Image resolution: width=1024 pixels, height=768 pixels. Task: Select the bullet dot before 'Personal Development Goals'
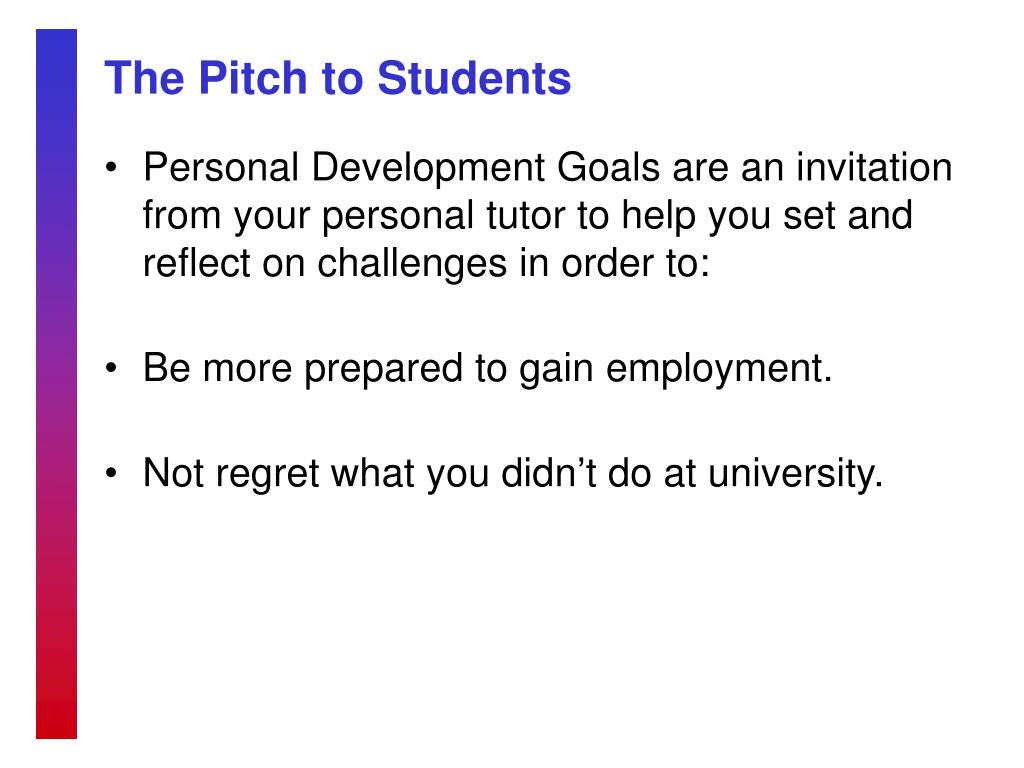112,167
